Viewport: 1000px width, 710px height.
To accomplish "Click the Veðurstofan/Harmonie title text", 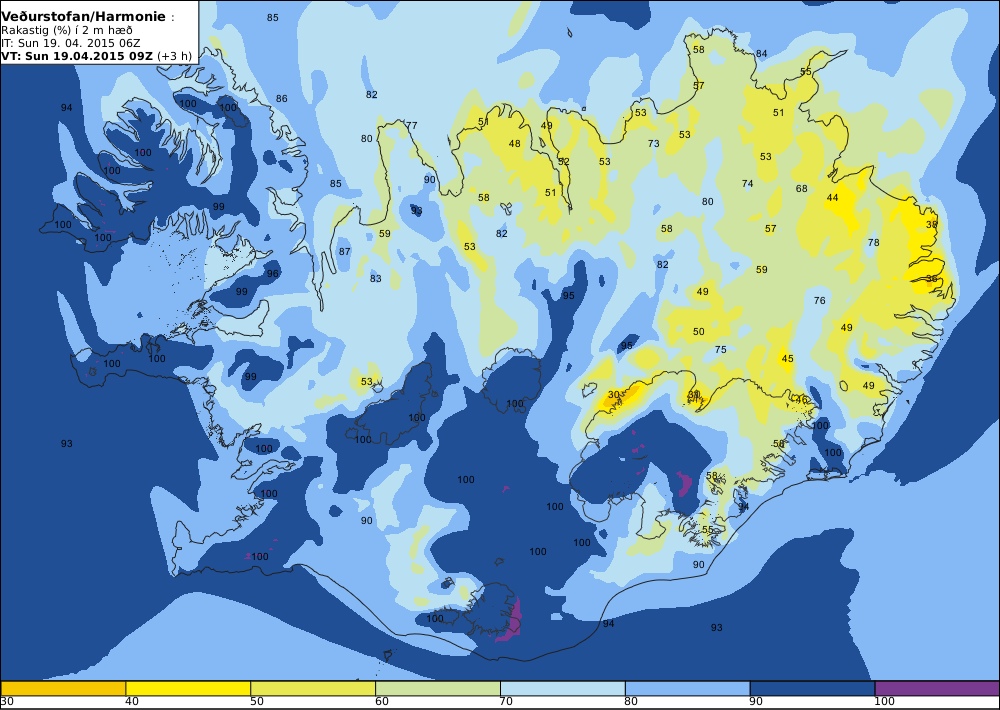I will pos(84,17).
